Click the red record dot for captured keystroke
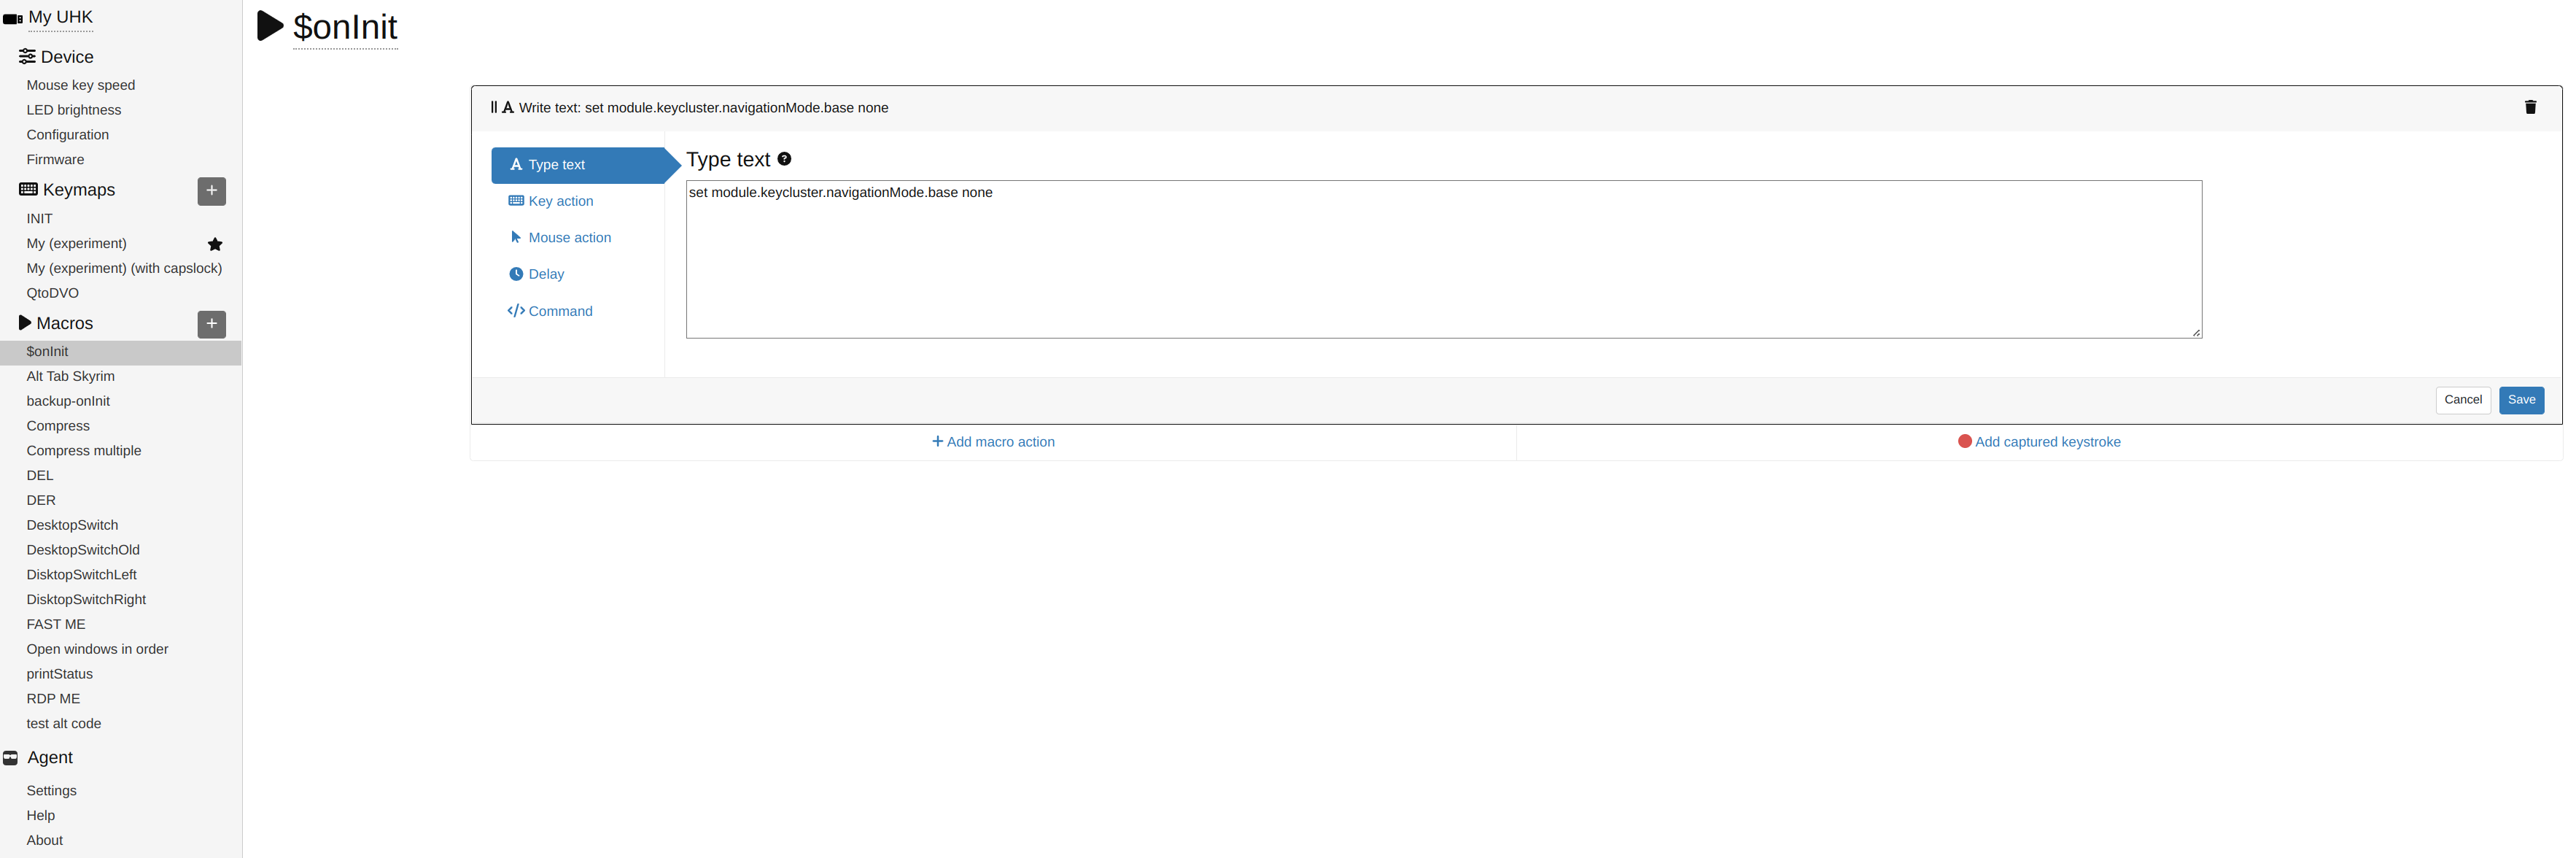Viewport: 2576px width, 858px height. tap(1964, 441)
